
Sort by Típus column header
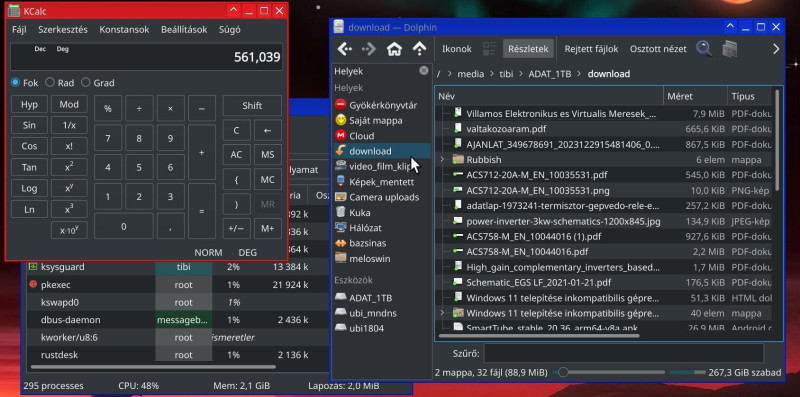point(751,96)
